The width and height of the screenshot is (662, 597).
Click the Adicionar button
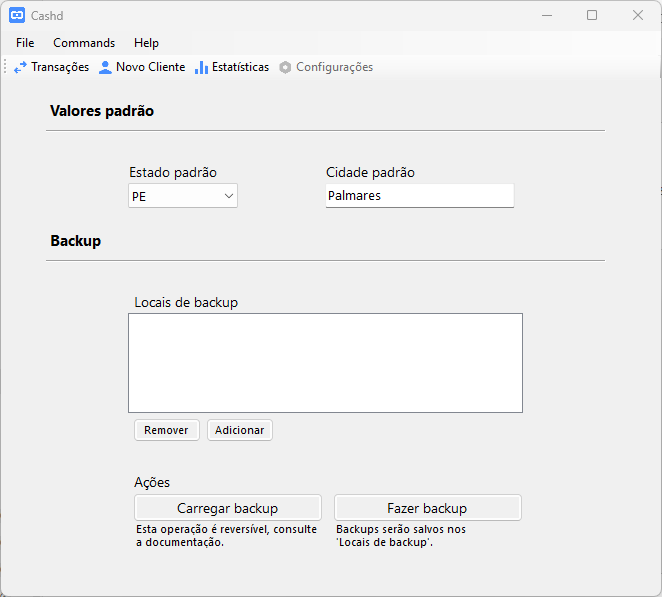[240, 430]
